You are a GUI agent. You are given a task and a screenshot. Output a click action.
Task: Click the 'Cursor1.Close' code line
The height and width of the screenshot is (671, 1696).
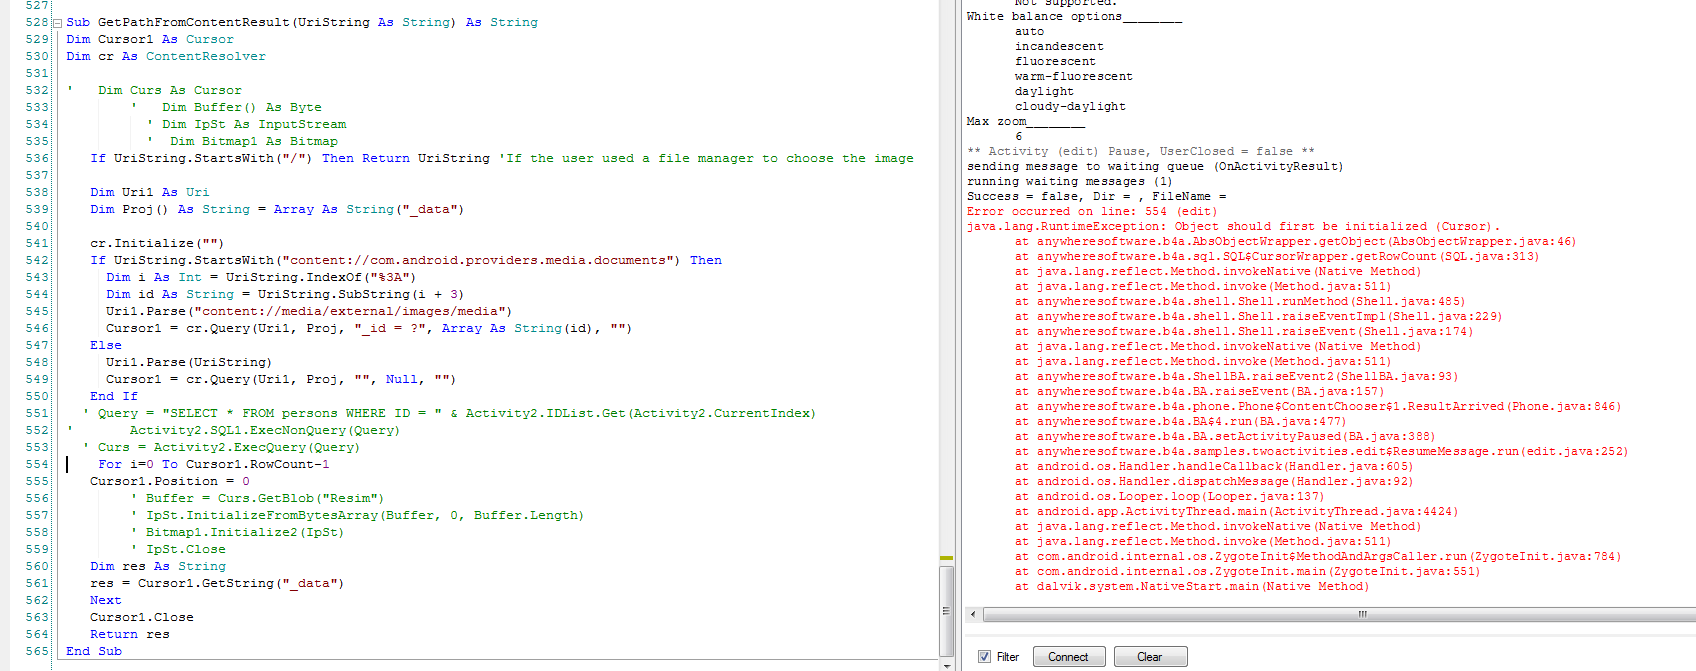[x=142, y=617]
